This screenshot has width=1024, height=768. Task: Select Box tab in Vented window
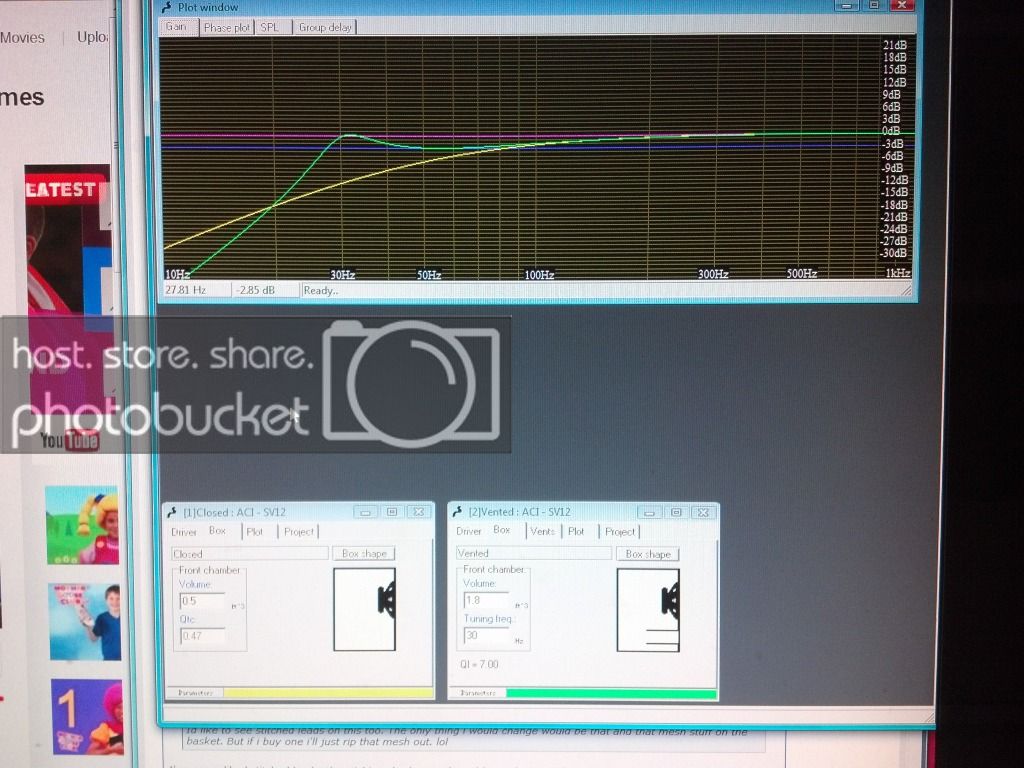502,530
